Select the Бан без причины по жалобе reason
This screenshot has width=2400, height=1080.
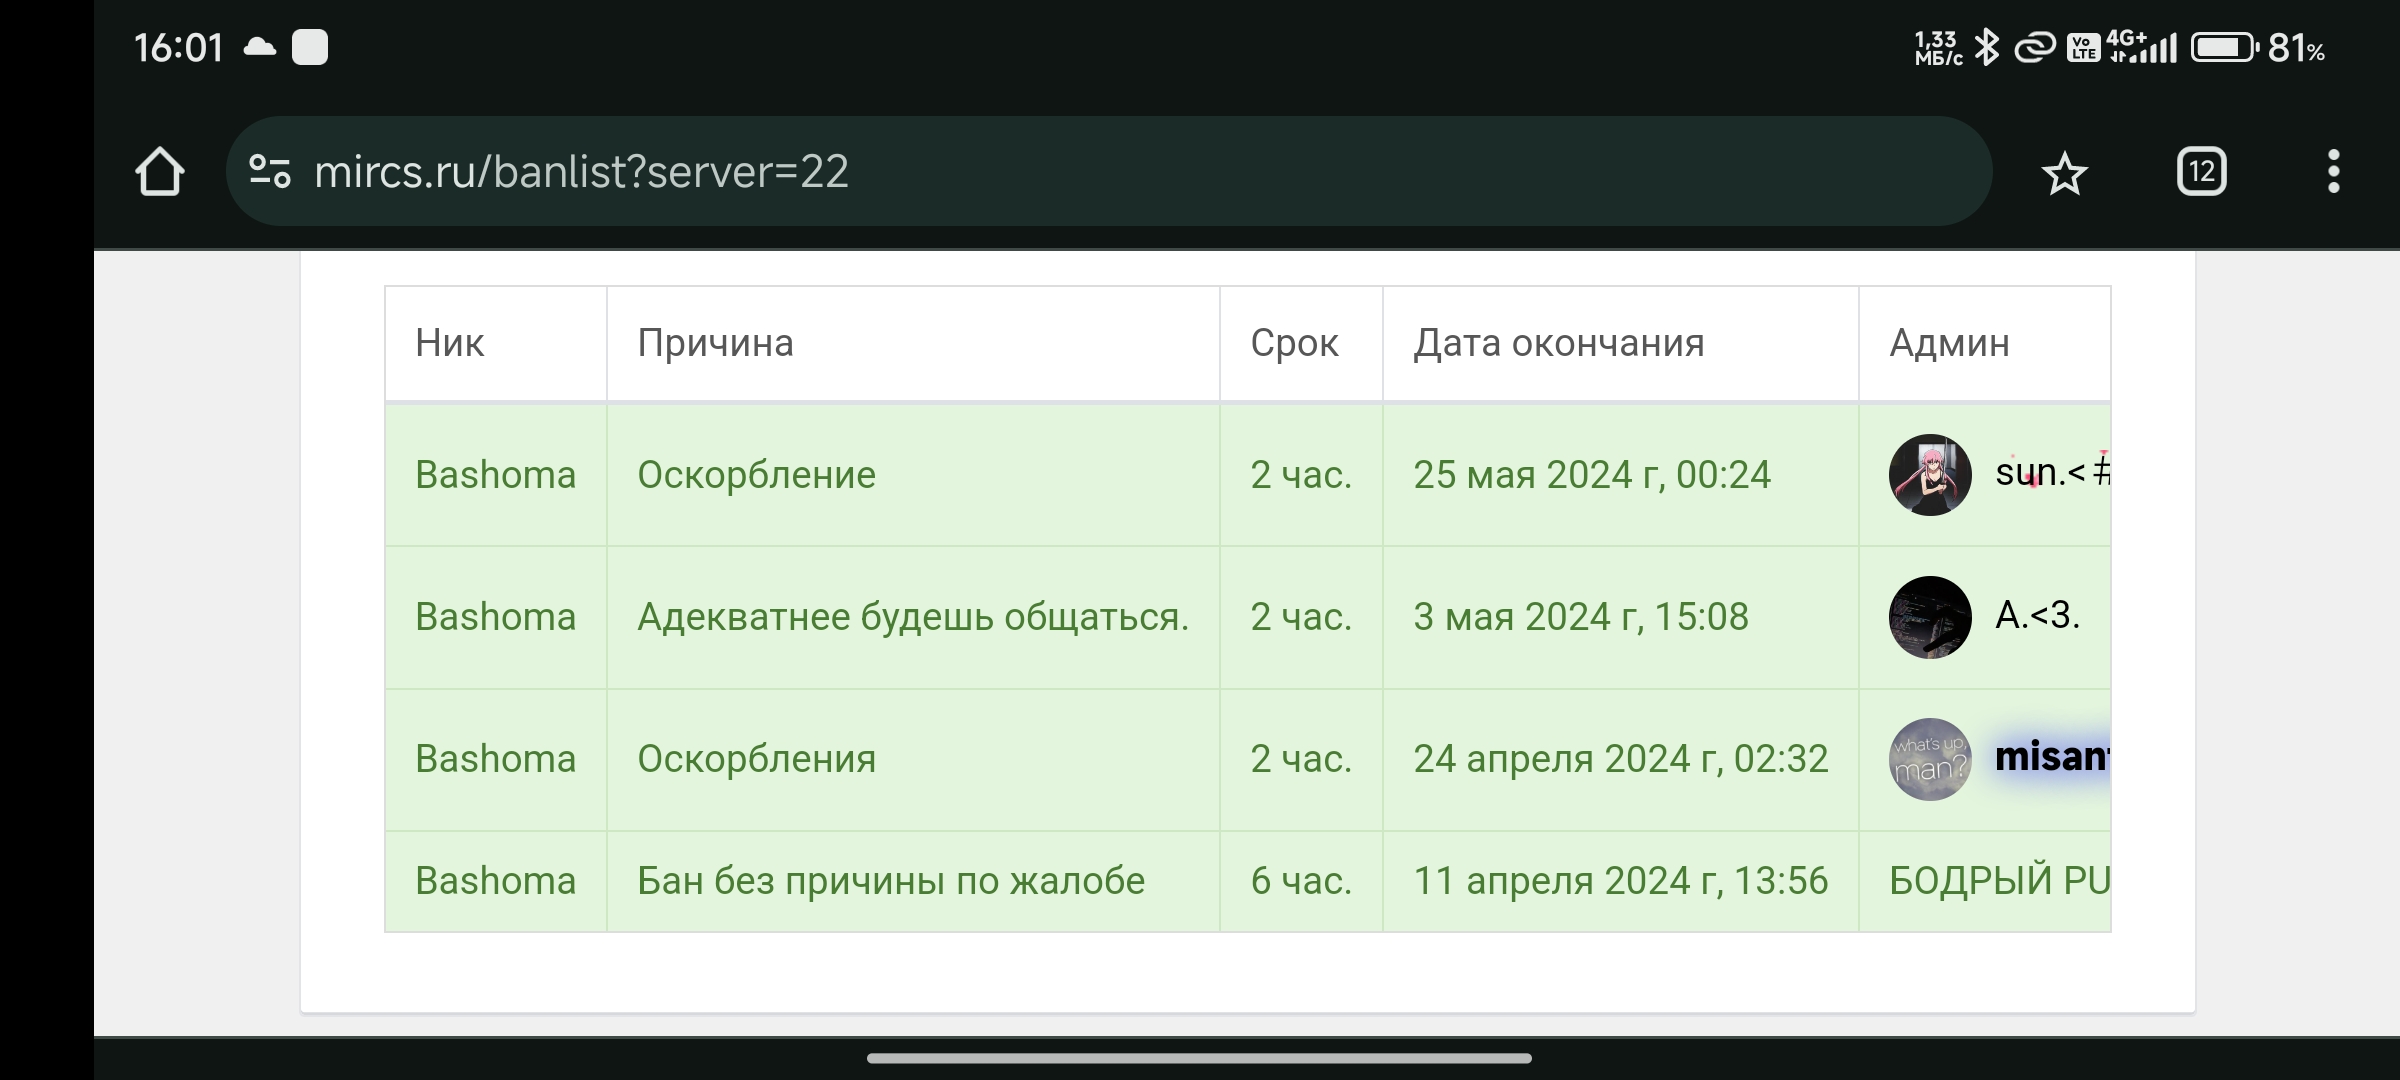point(890,881)
